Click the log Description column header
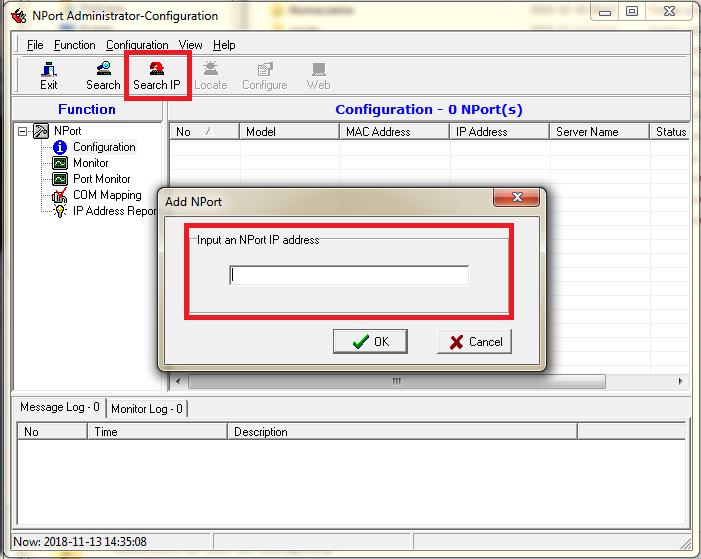 (x=403, y=432)
